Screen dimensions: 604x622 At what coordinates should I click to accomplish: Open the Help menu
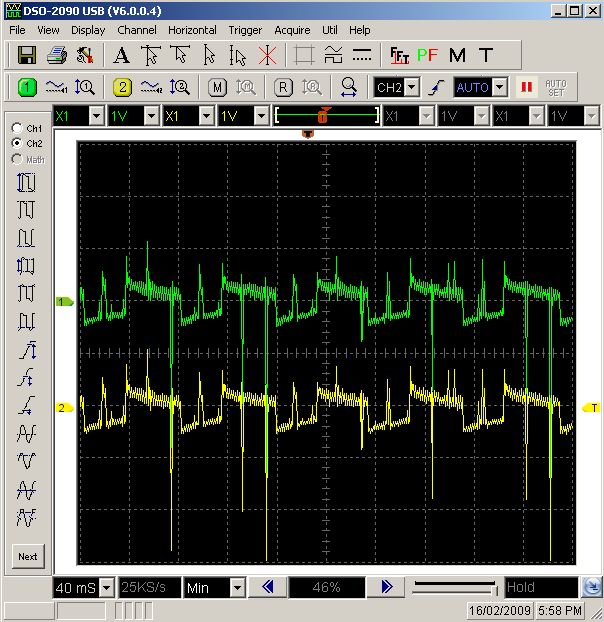(360, 31)
